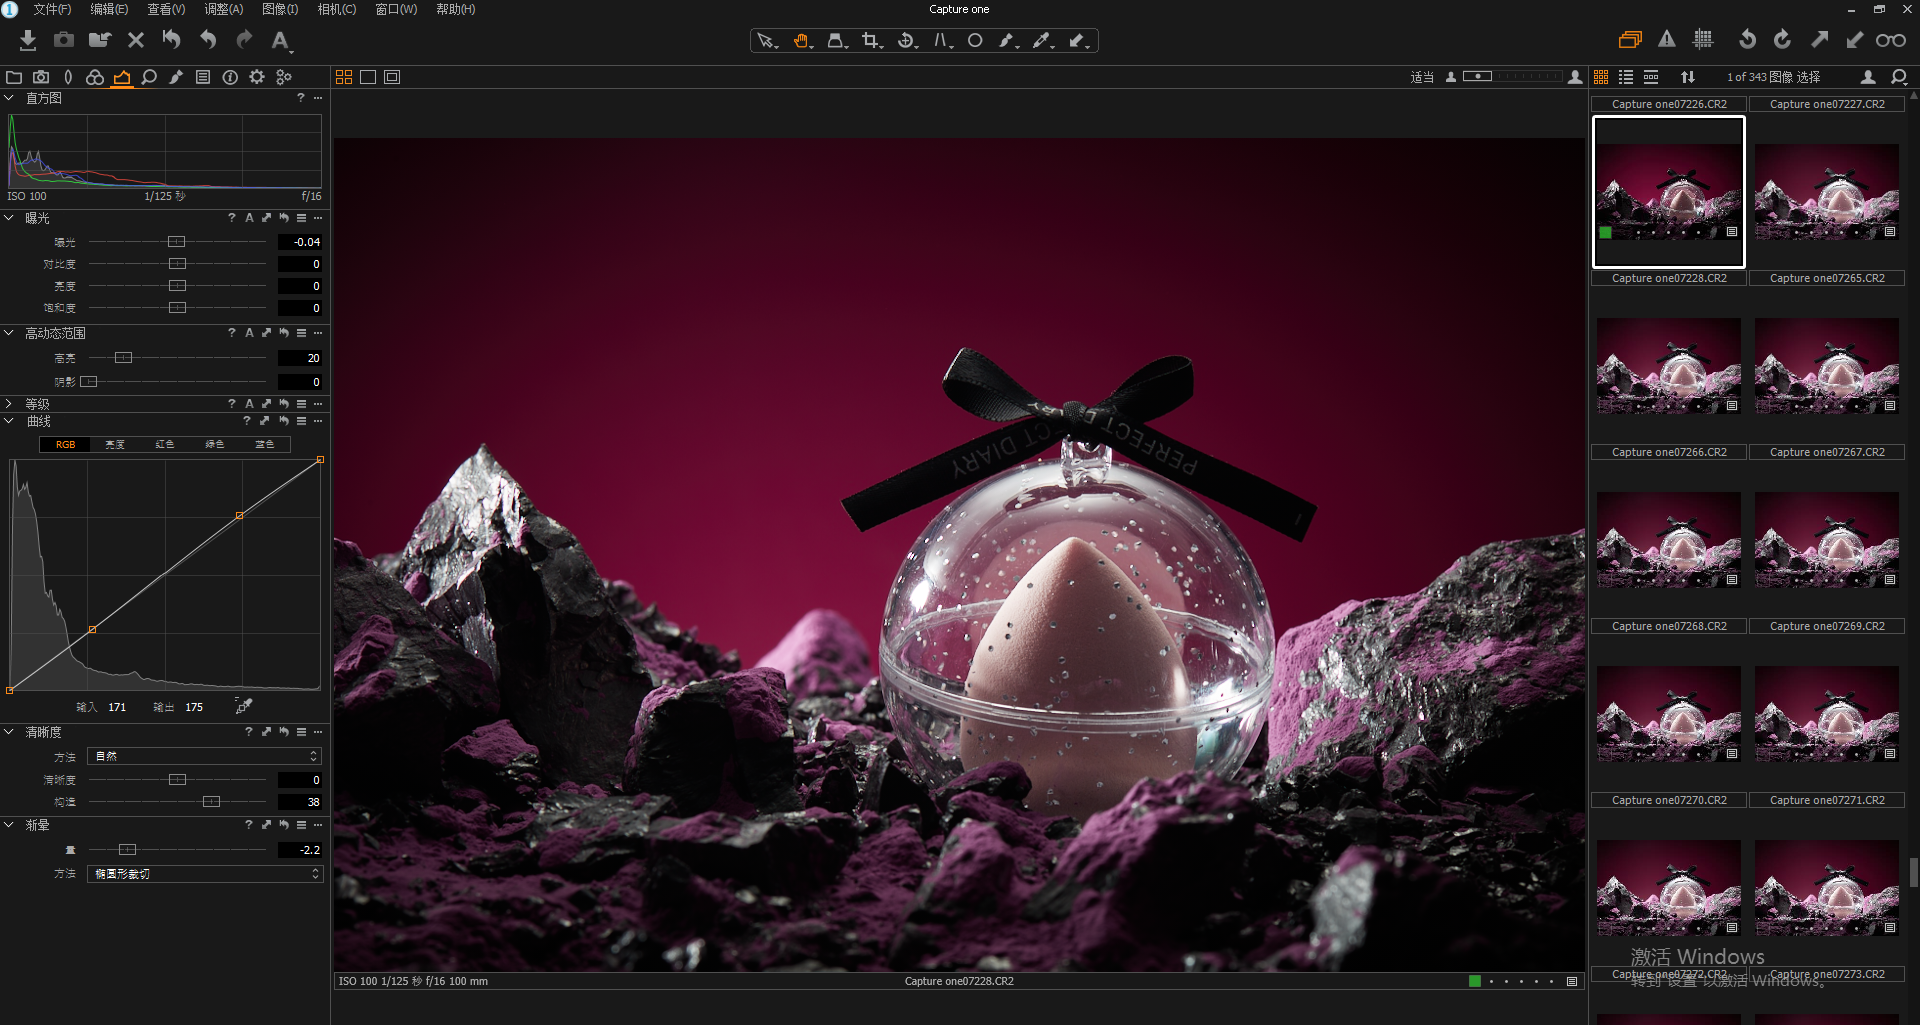The image size is (1920, 1025).
Task: Select the Crop cursor tool
Action: pyautogui.click(x=872, y=41)
